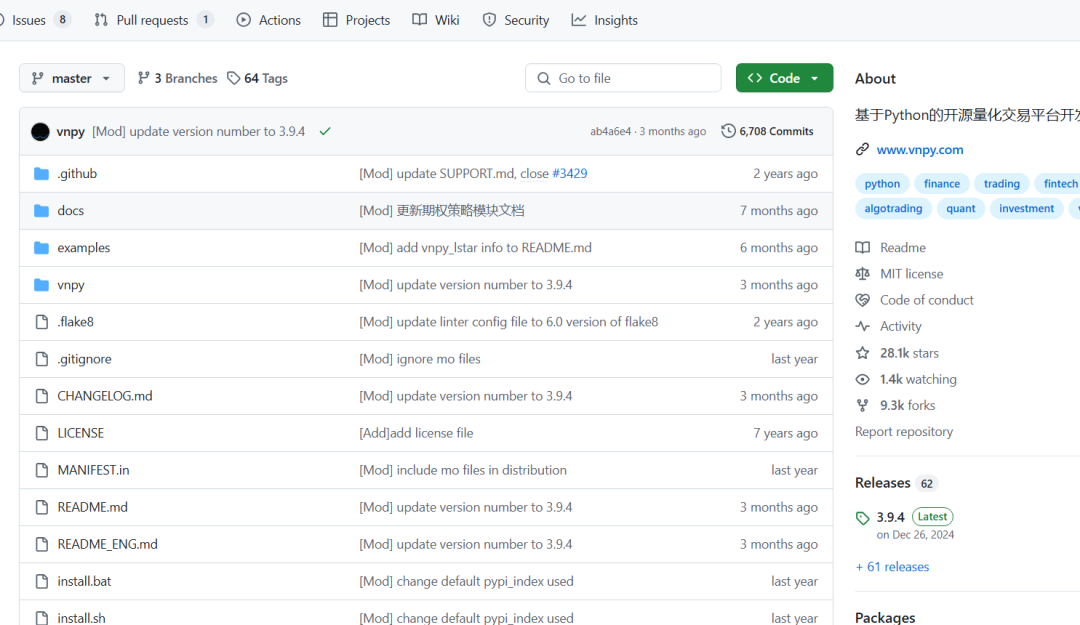Image resolution: width=1080 pixels, height=625 pixels.
Task: Select the quant topic tag
Action: (960, 209)
